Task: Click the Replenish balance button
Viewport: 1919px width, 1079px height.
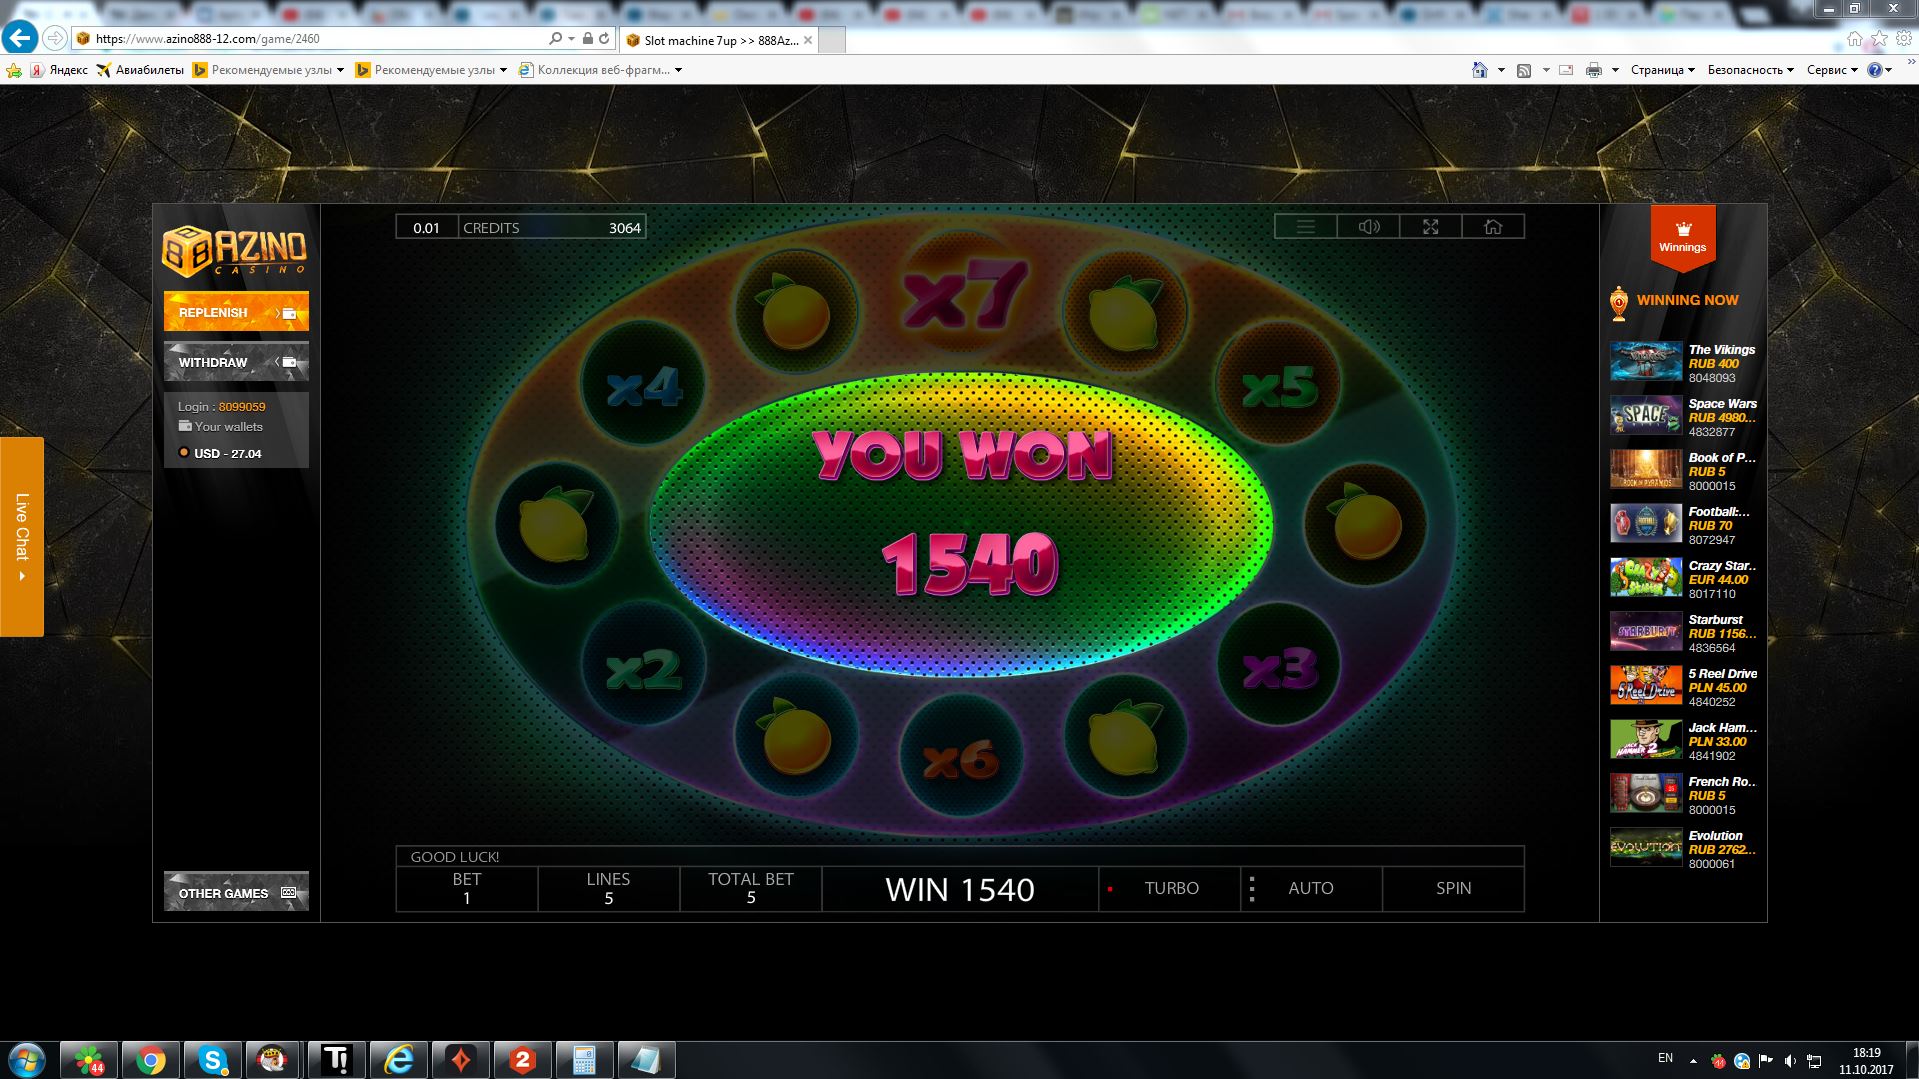Action: point(236,312)
